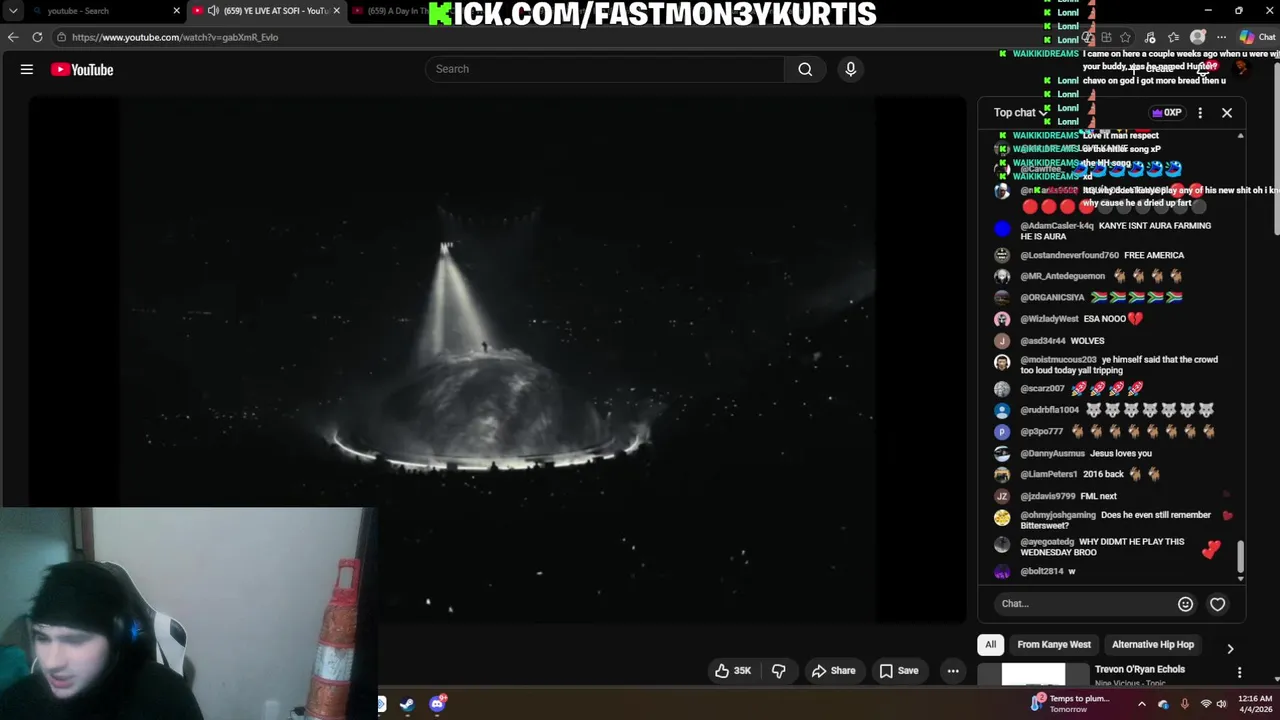The image size is (1280, 720).
Task: Focus the YouTube search box
Action: (605, 69)
